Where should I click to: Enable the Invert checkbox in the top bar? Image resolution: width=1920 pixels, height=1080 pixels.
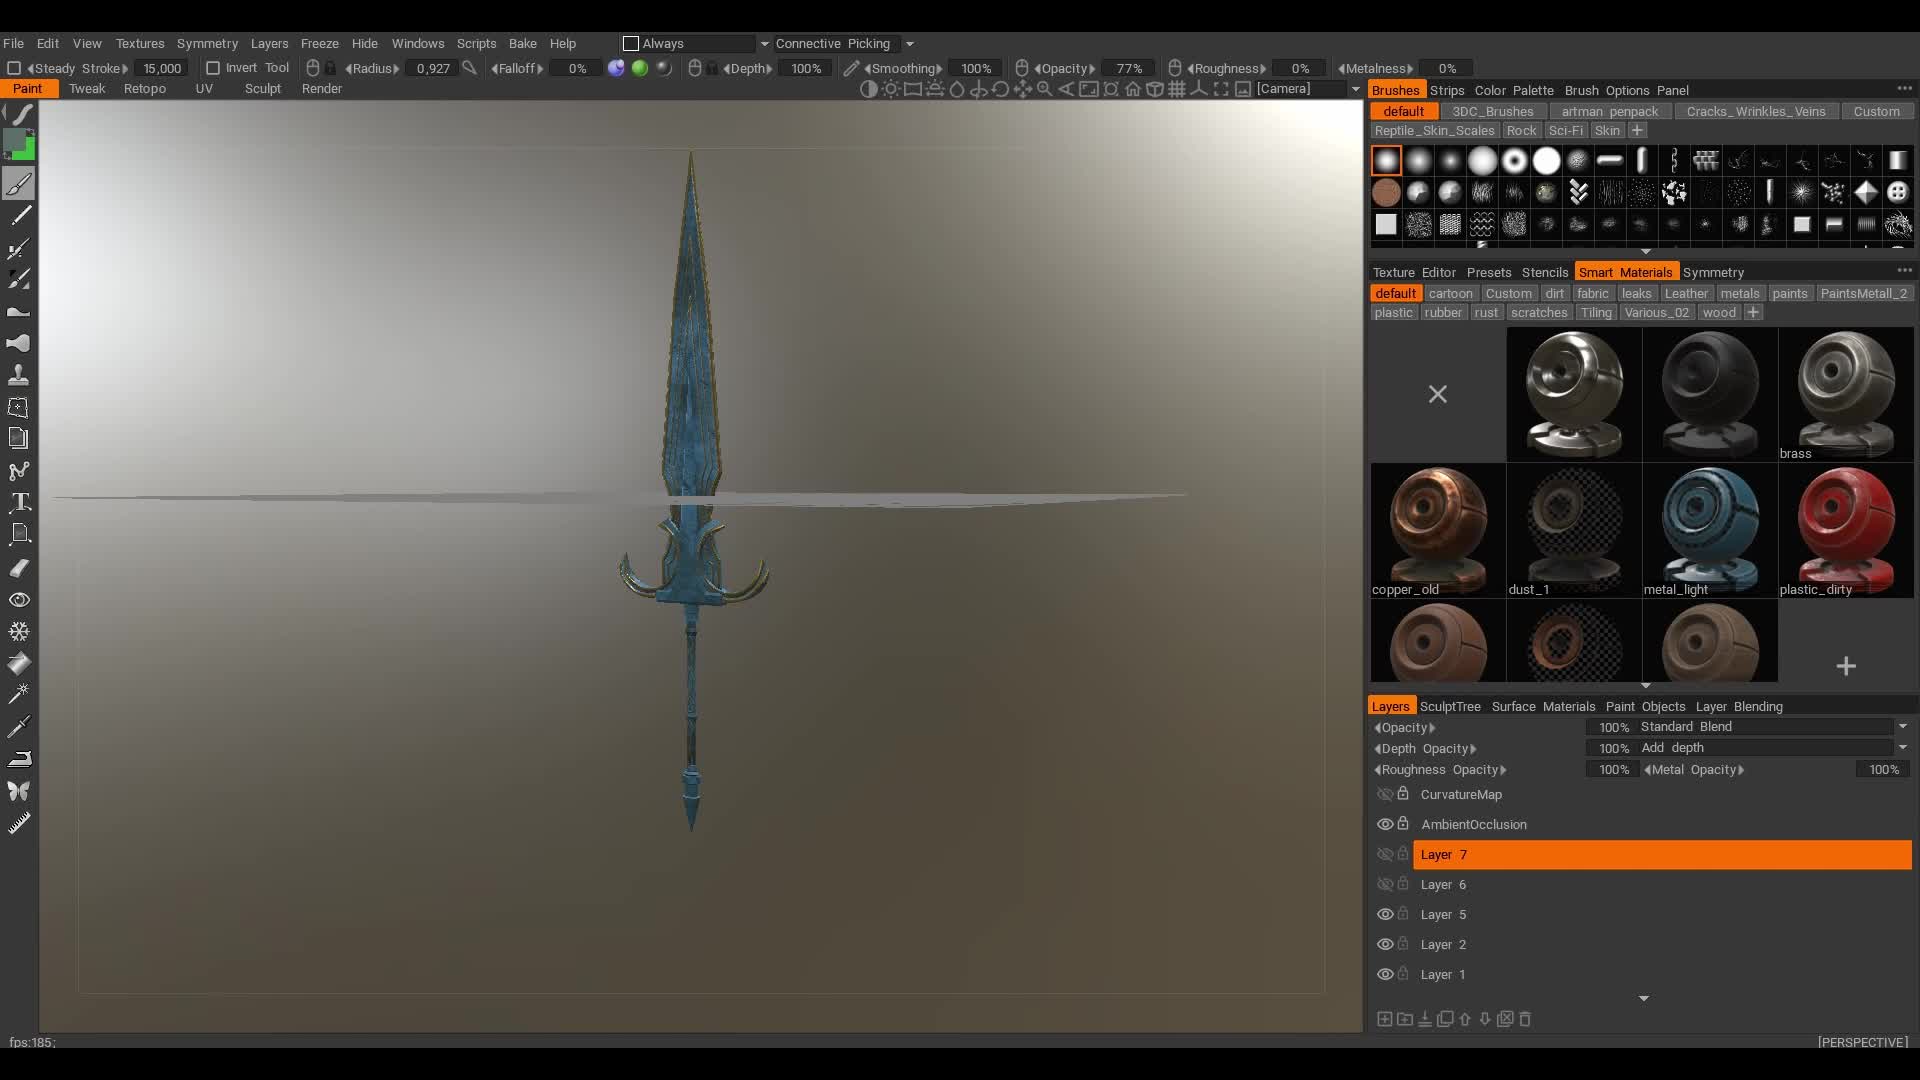point(213,67)
